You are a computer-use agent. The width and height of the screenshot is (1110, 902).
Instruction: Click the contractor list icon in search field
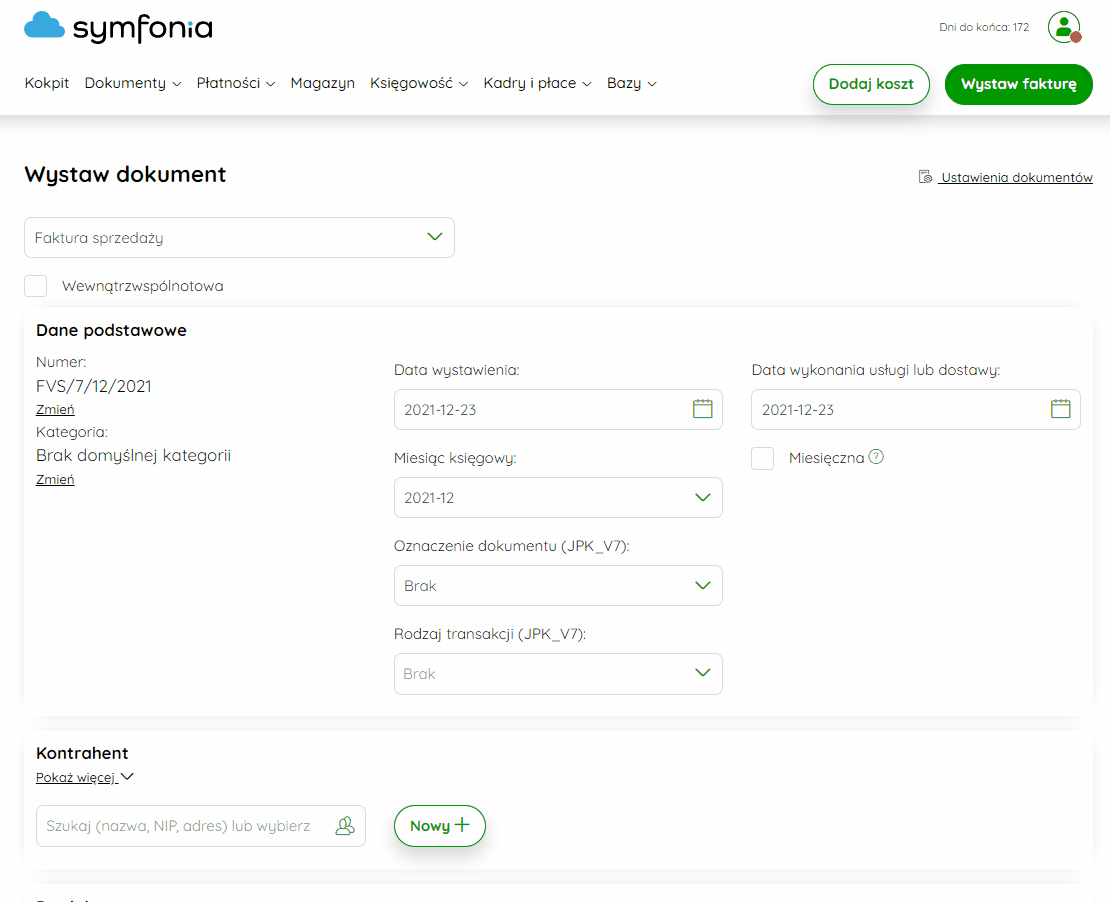[x=345, y=826]
